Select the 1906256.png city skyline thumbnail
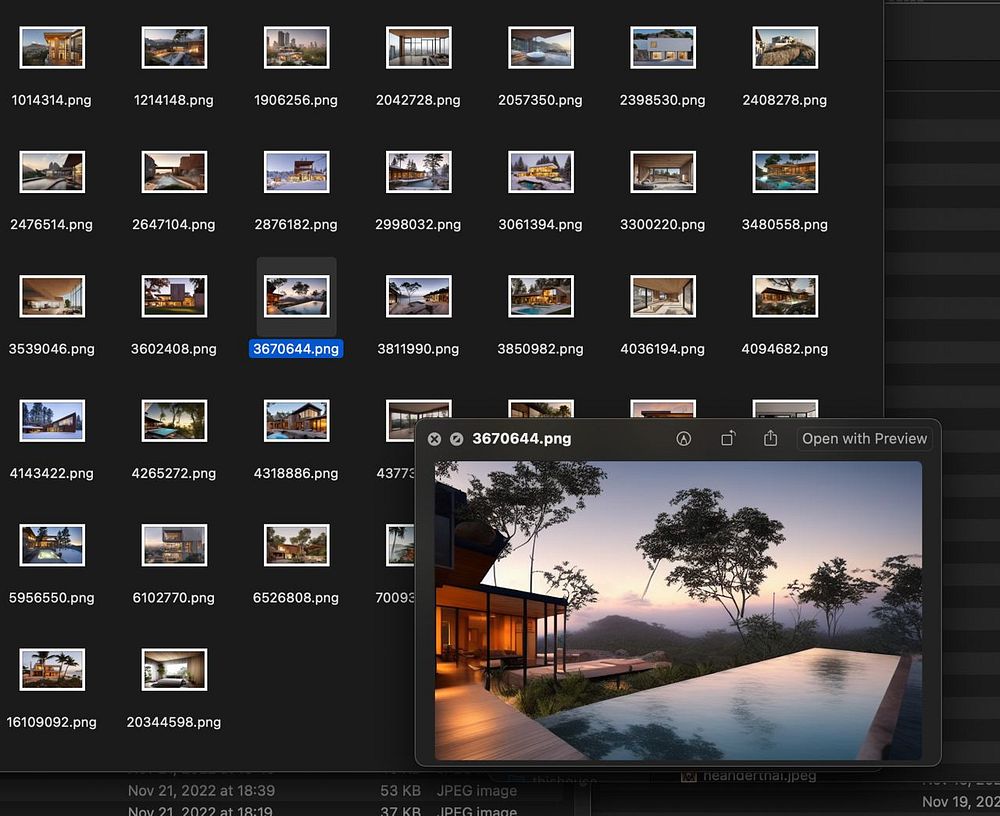Image resolution: width=1000 pixels, height=816 pixels. coord(296,48)
